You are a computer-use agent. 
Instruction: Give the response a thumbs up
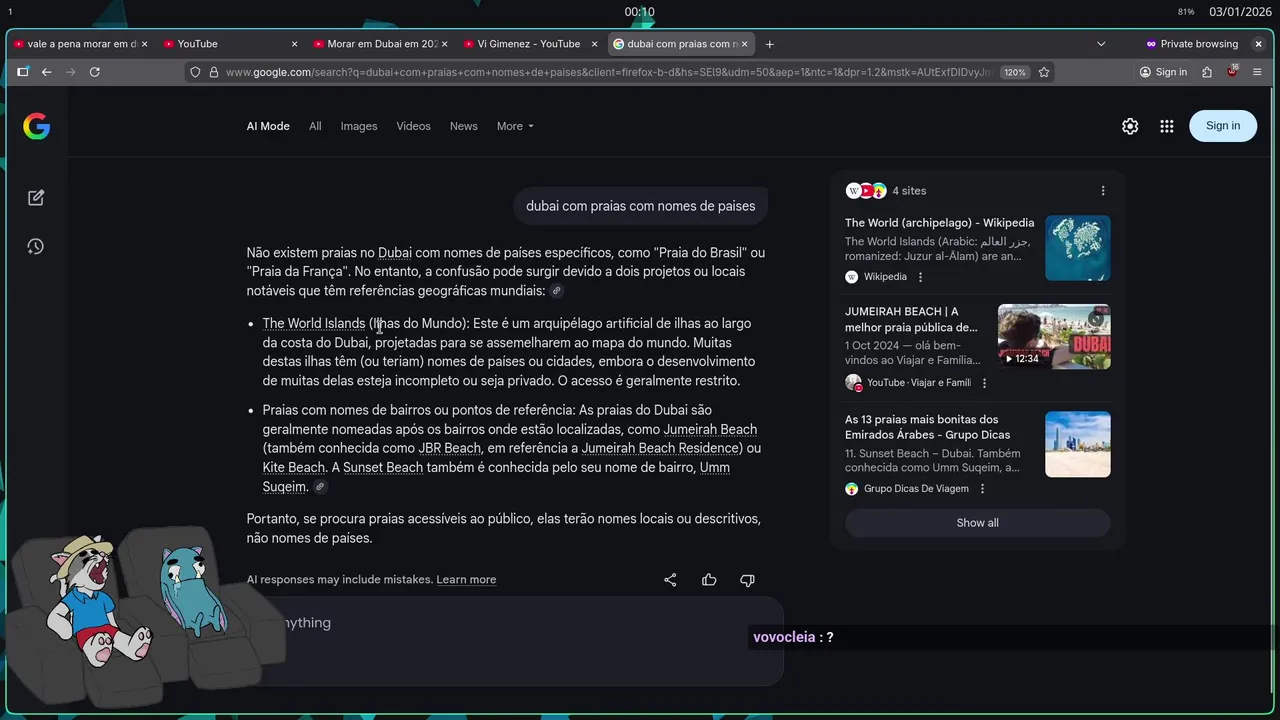click(x=709, y=580)
